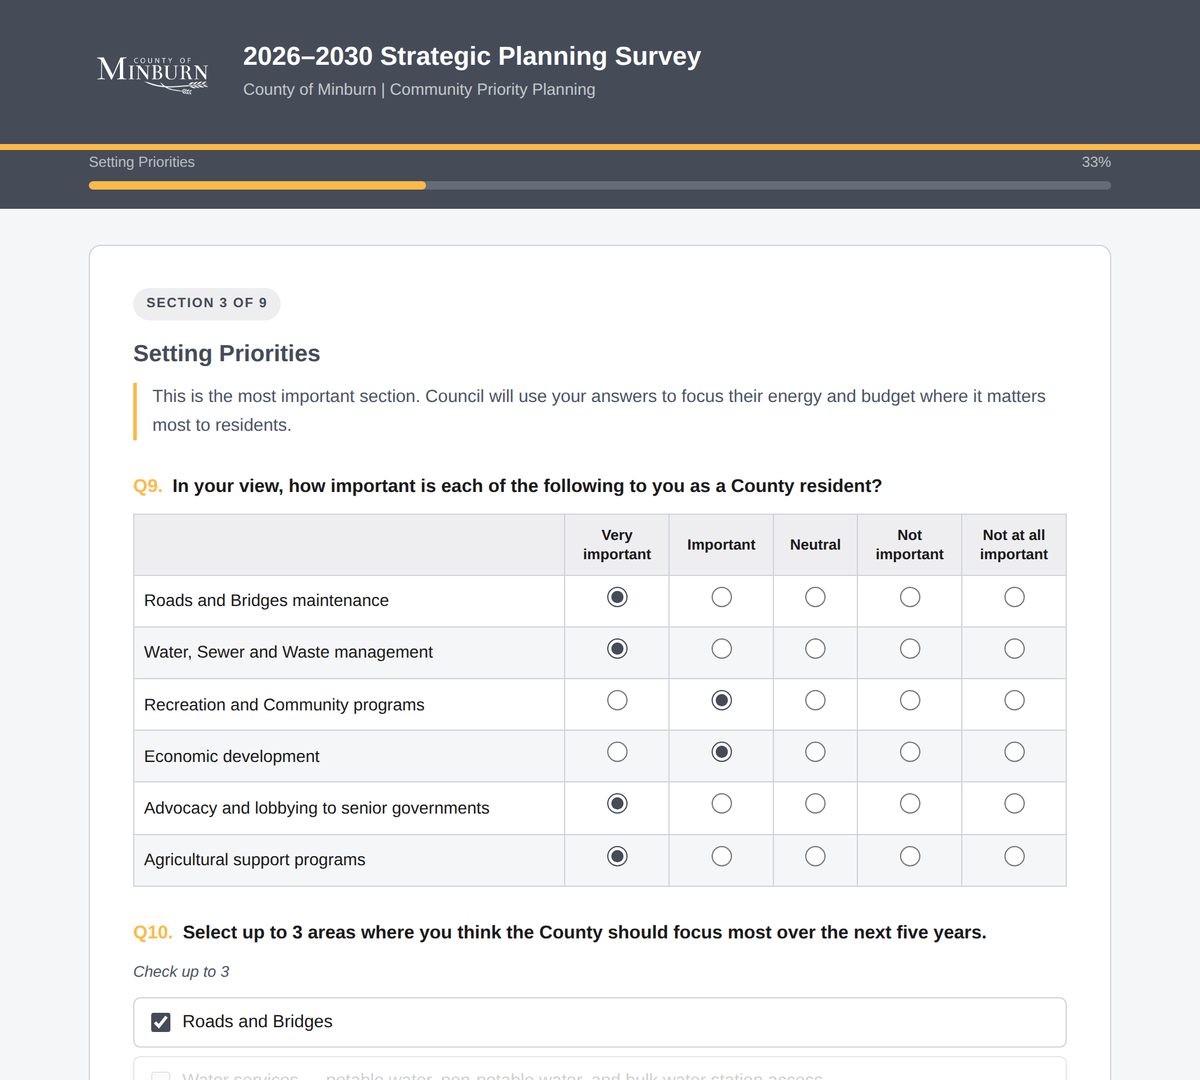Click the Setting Priorities heading
The width and height of the screenshot is (1200, 1080).
click(227, 353)
